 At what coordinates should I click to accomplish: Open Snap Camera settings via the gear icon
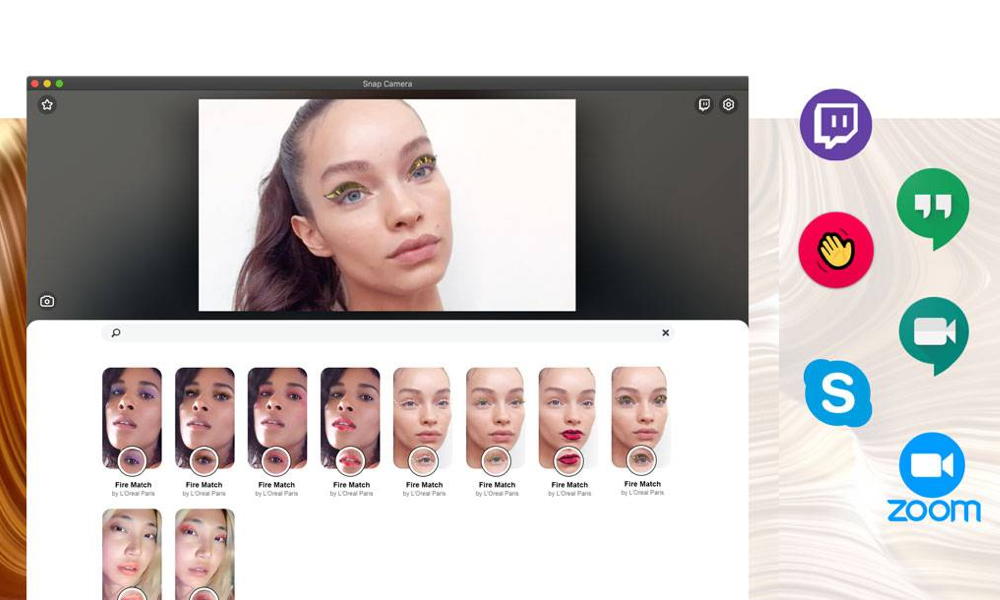728,104
